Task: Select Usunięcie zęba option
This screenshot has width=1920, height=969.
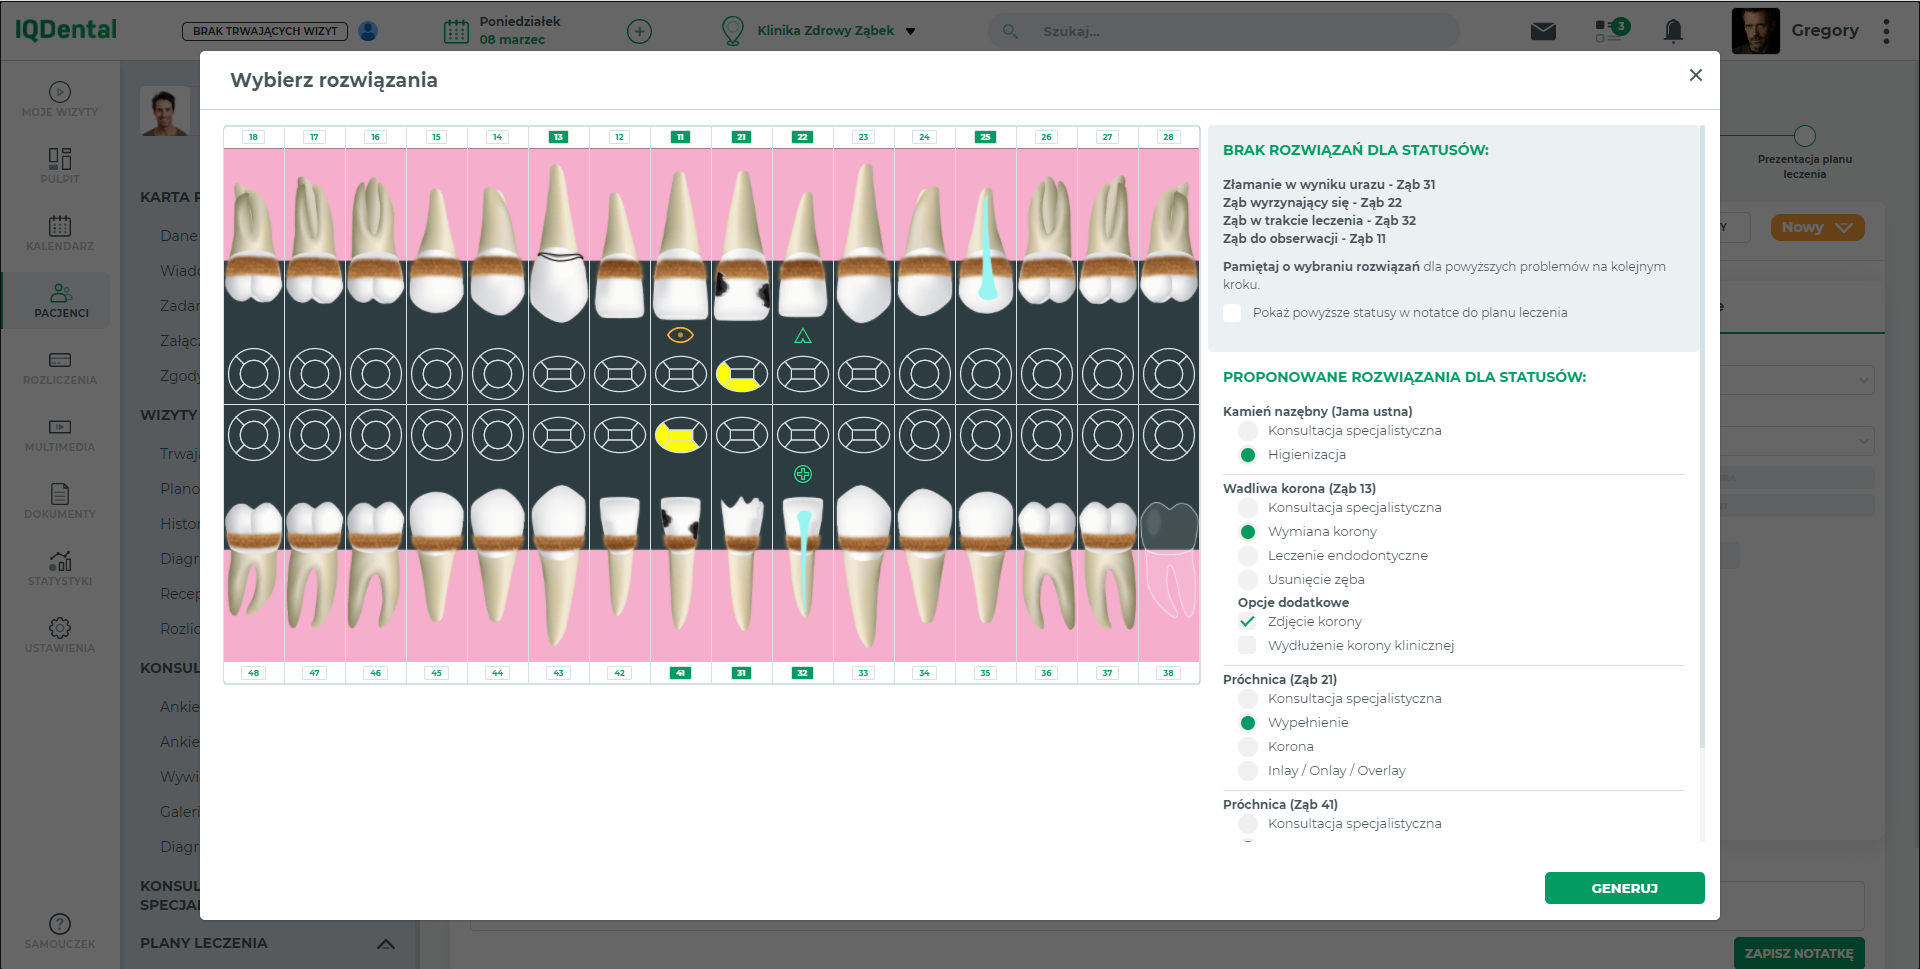Action: 1248,580
